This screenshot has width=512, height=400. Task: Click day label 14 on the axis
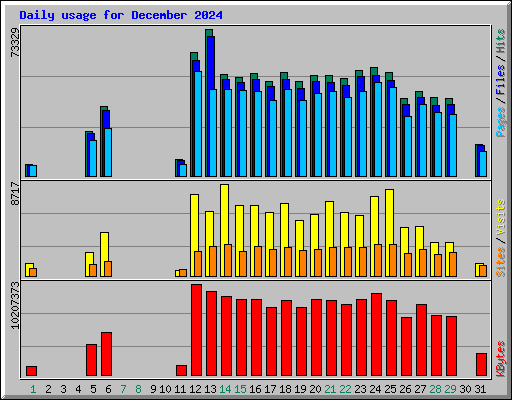coord(225,389)
